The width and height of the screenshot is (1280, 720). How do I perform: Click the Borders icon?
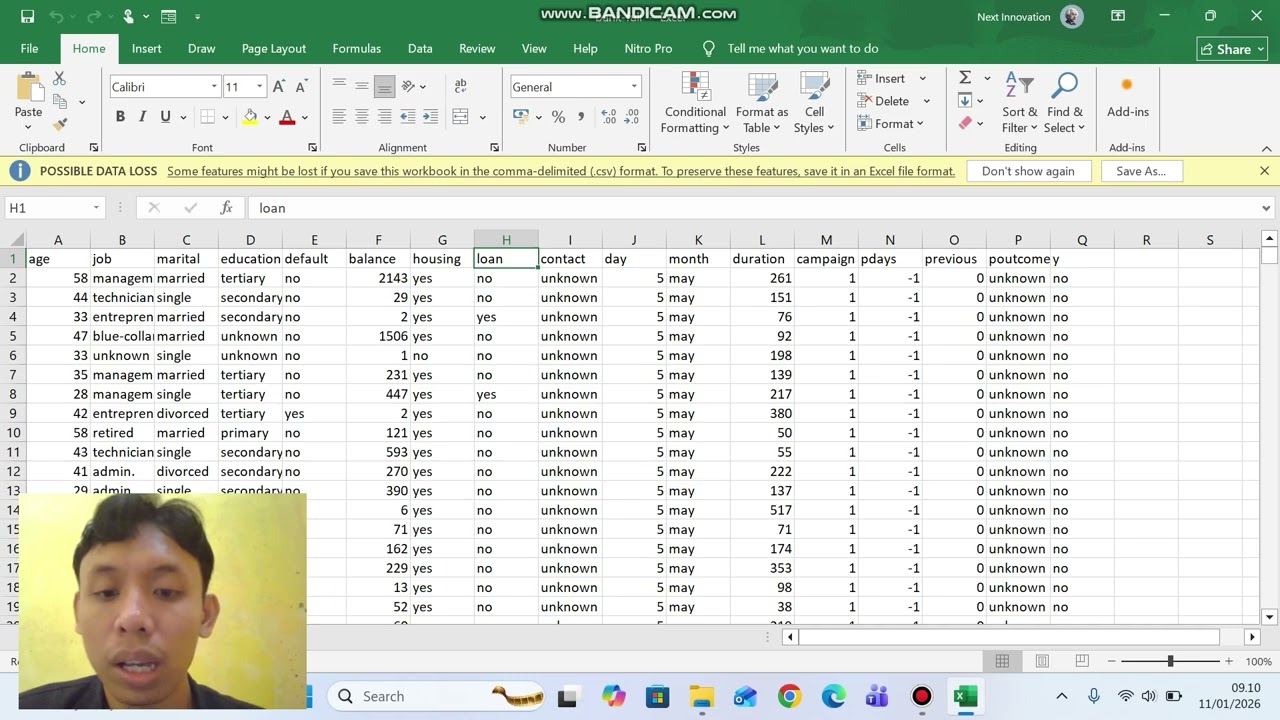click(x=207, y=117)
